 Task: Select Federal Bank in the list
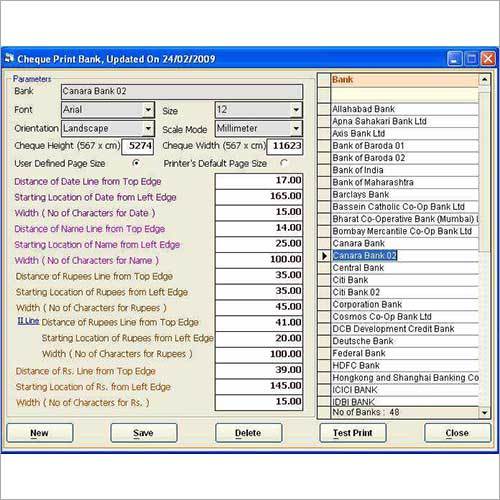click(x=405, y=353)
